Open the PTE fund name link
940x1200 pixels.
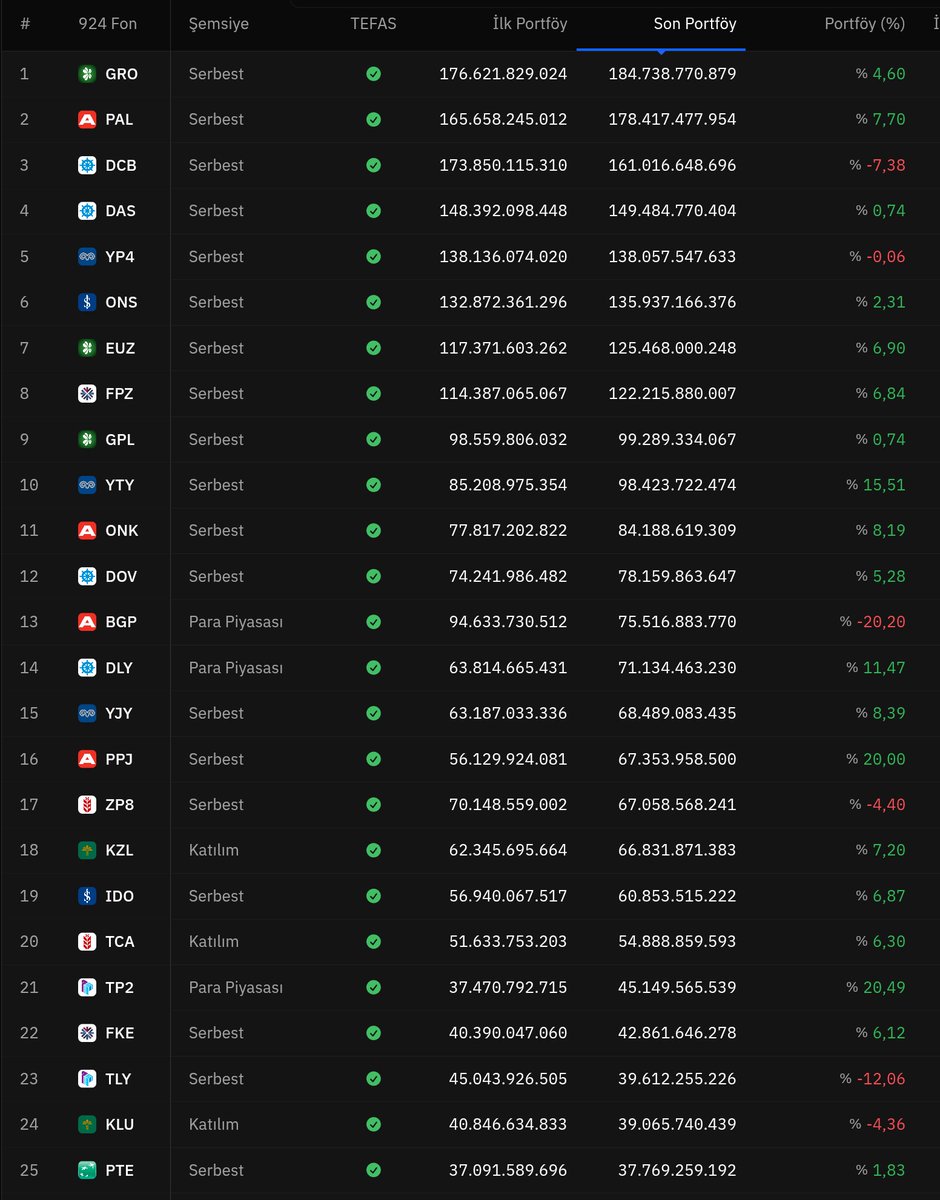(x=119, y=1170)
